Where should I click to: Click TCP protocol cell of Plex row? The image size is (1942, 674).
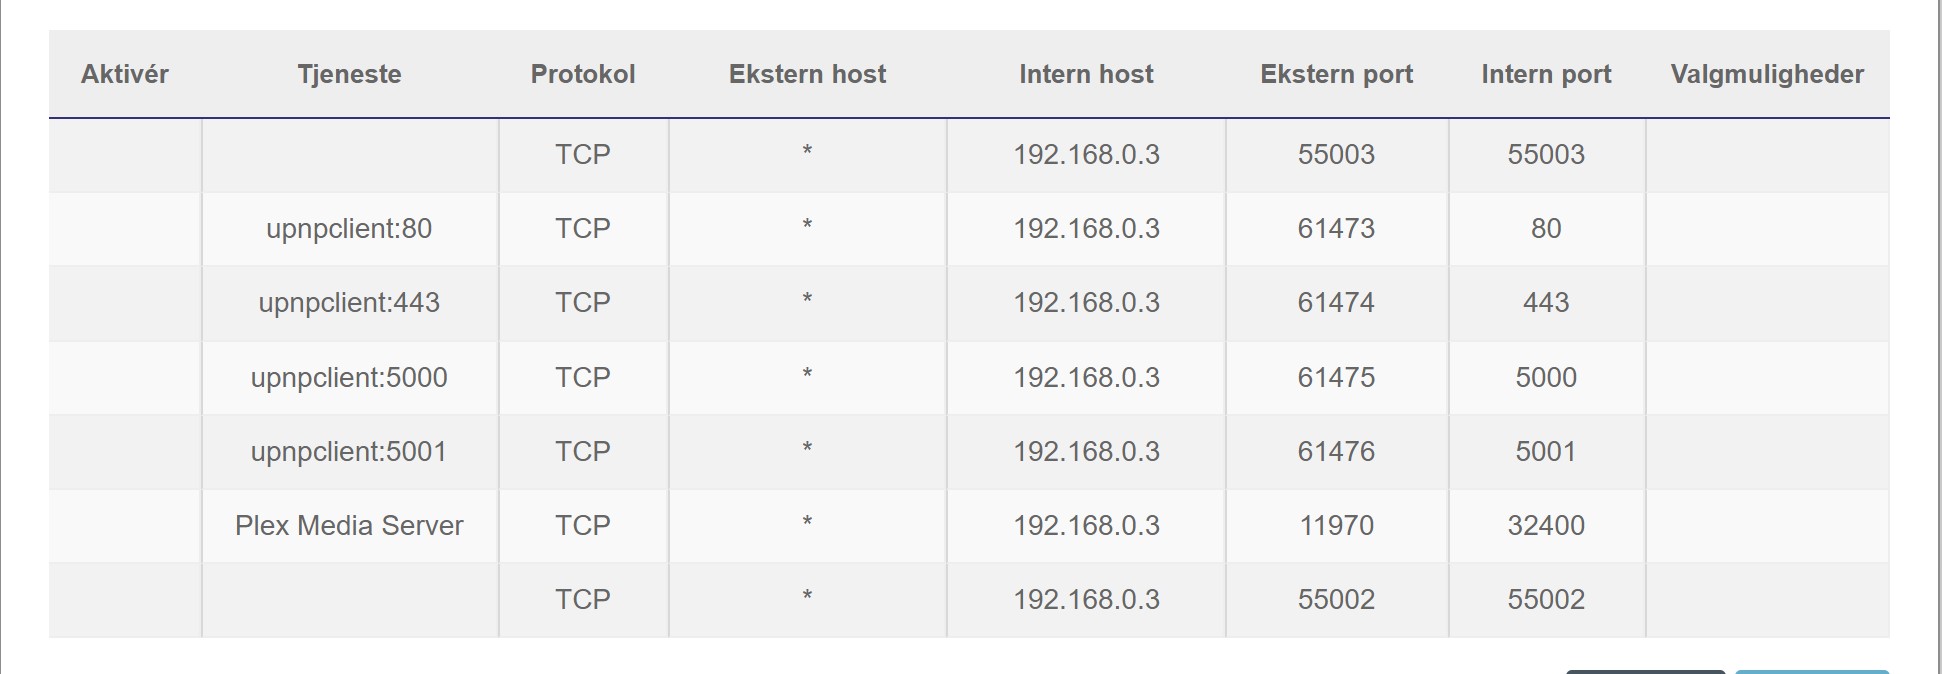(583, 526)
